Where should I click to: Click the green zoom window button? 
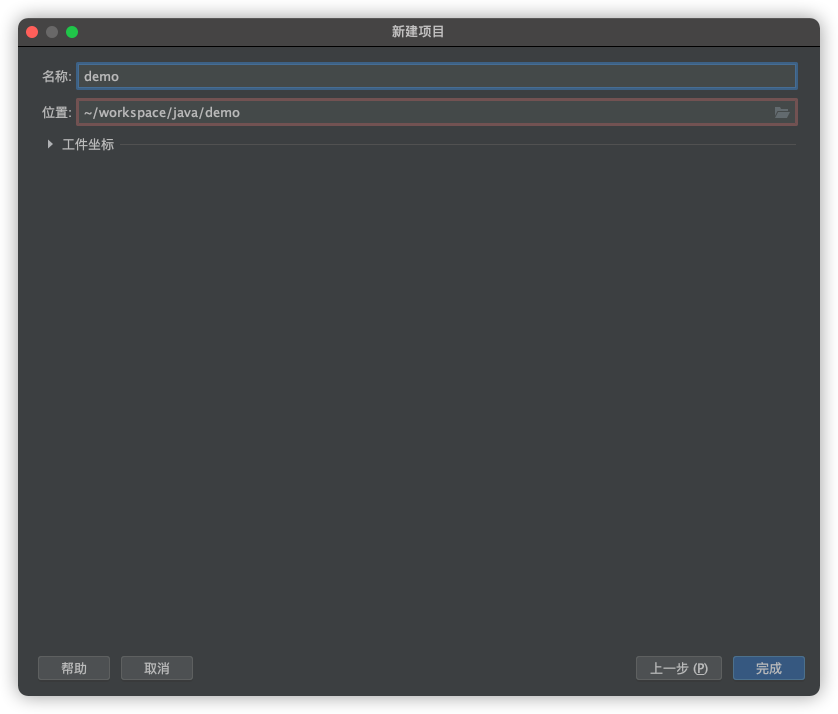(72, 32)
